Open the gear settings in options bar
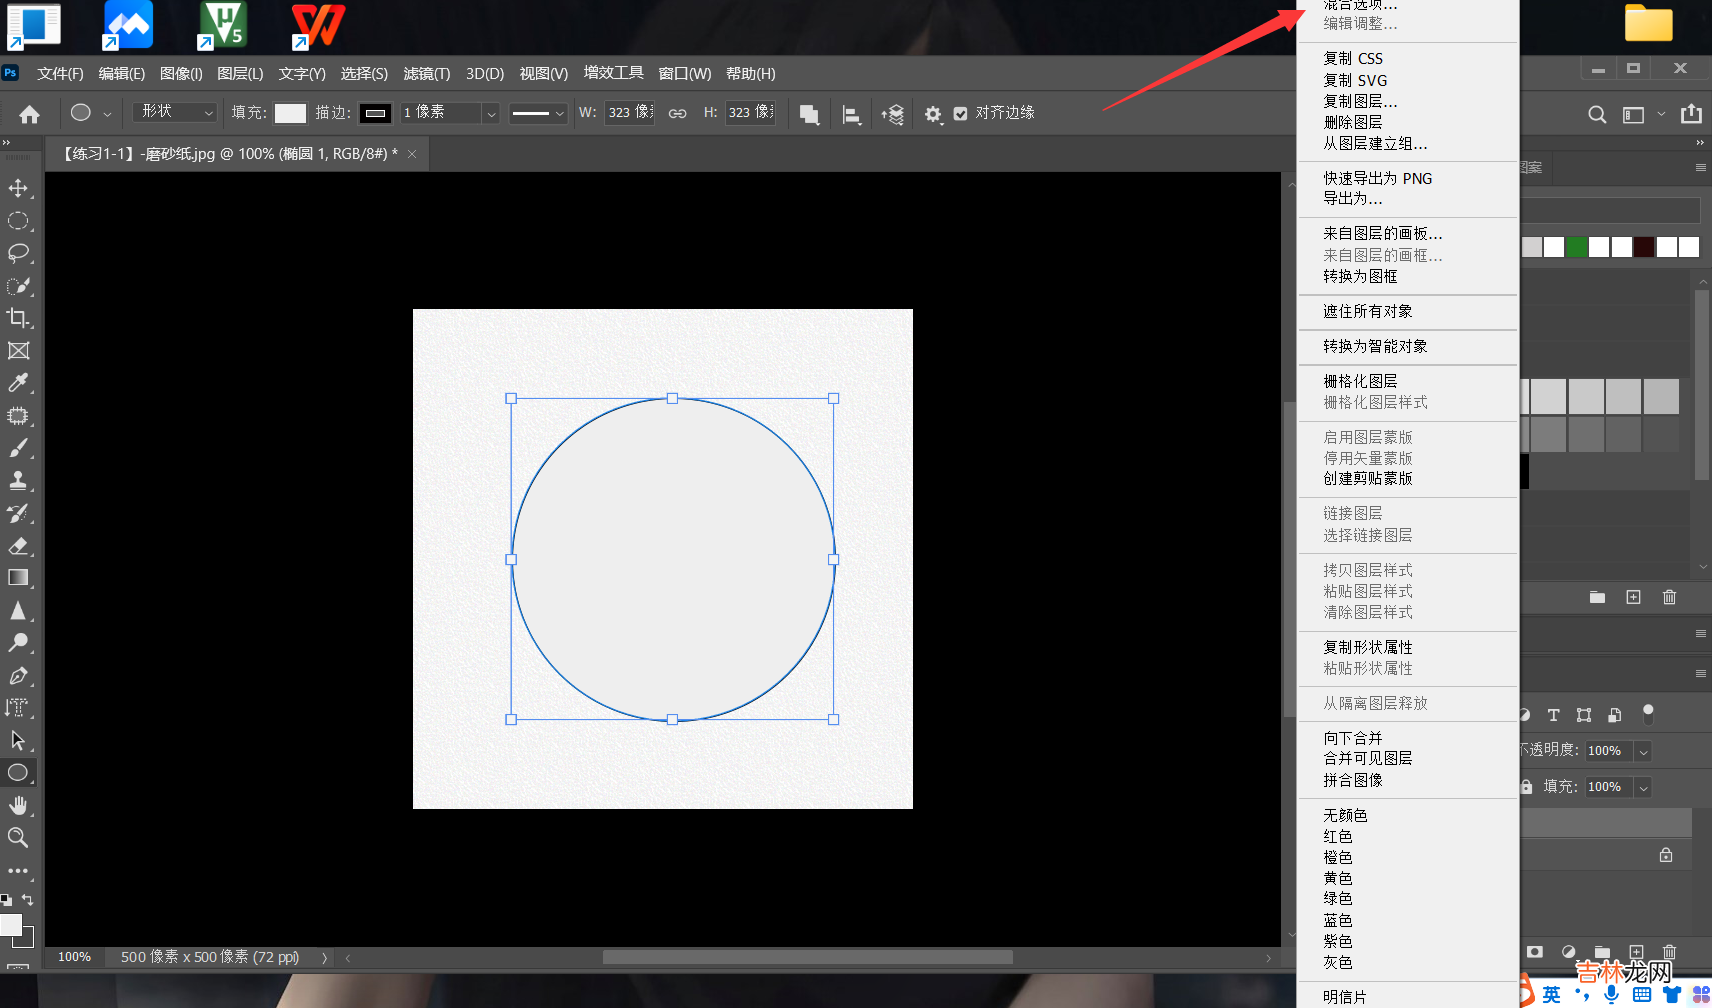Image resolution: width=1712 pixels, height=1008 pixels. pos(933,114)
